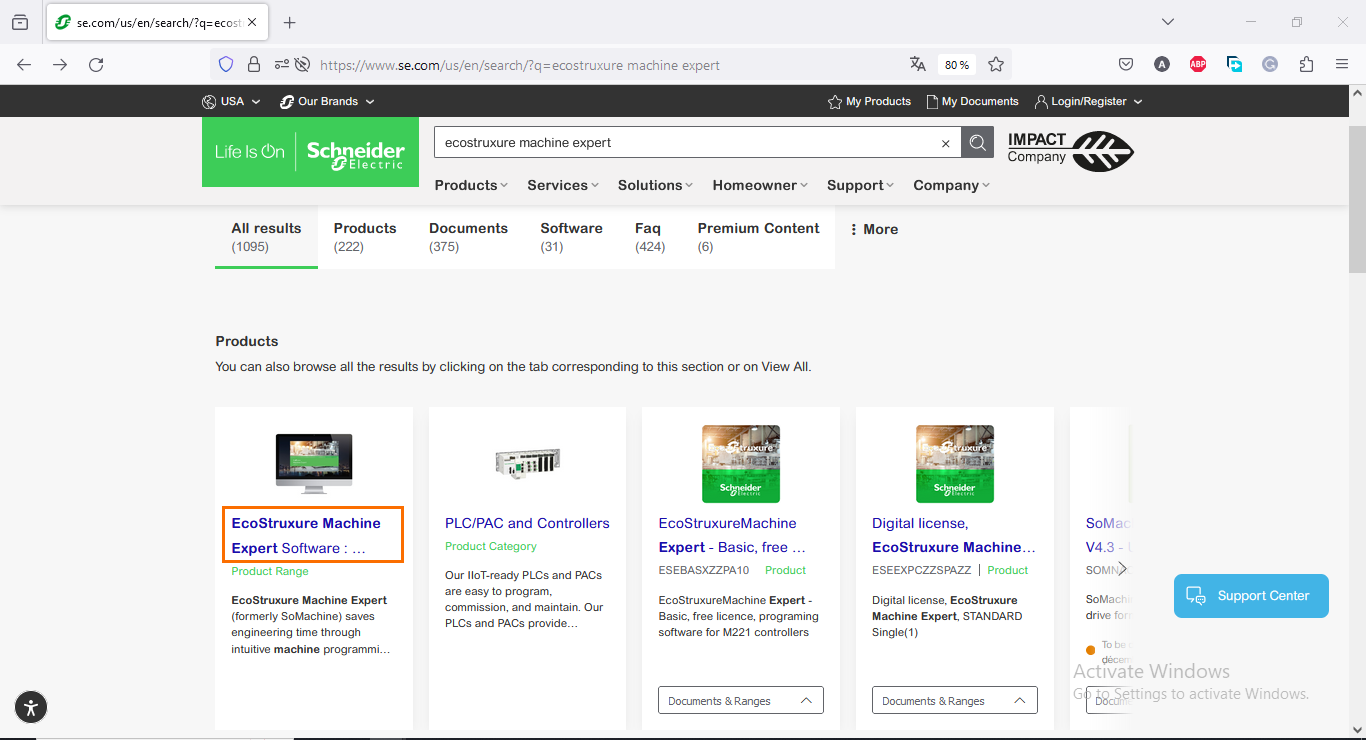Open a new browser tab
Screen dimensions: 1366x740
pos(290,22)
